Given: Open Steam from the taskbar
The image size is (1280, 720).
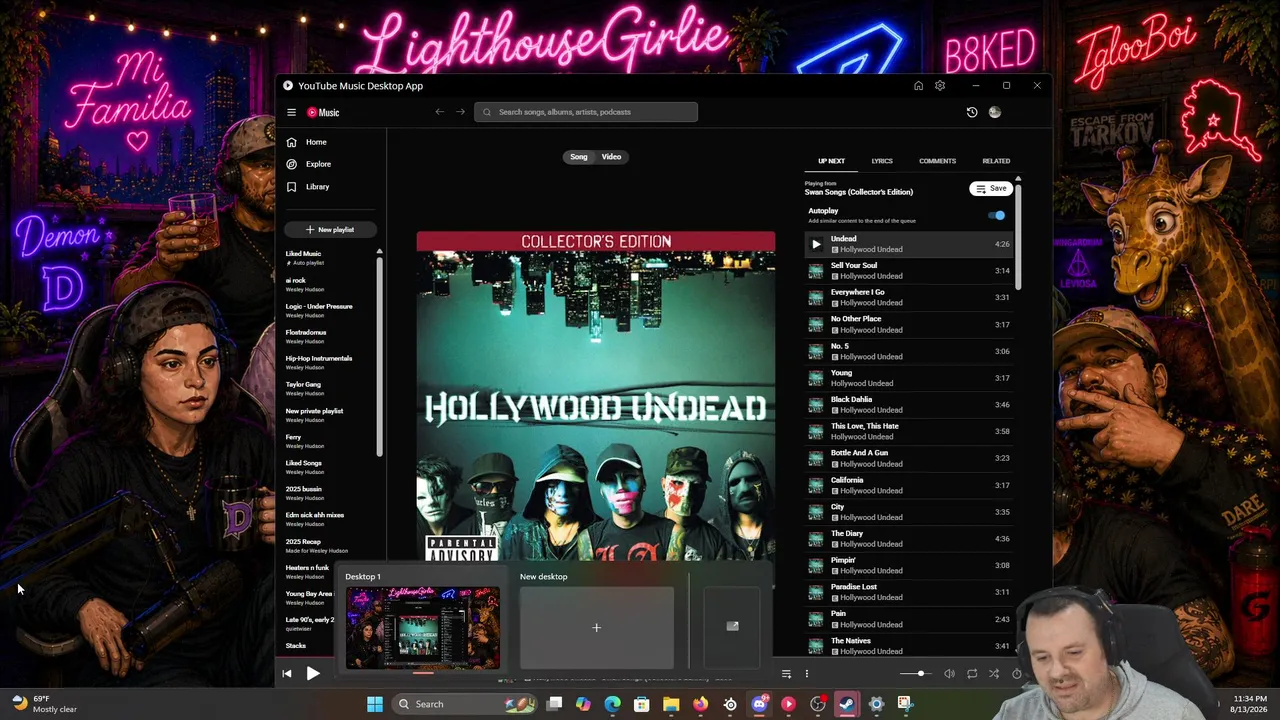Looking at the screenshot, I should [x=847, y=704].
